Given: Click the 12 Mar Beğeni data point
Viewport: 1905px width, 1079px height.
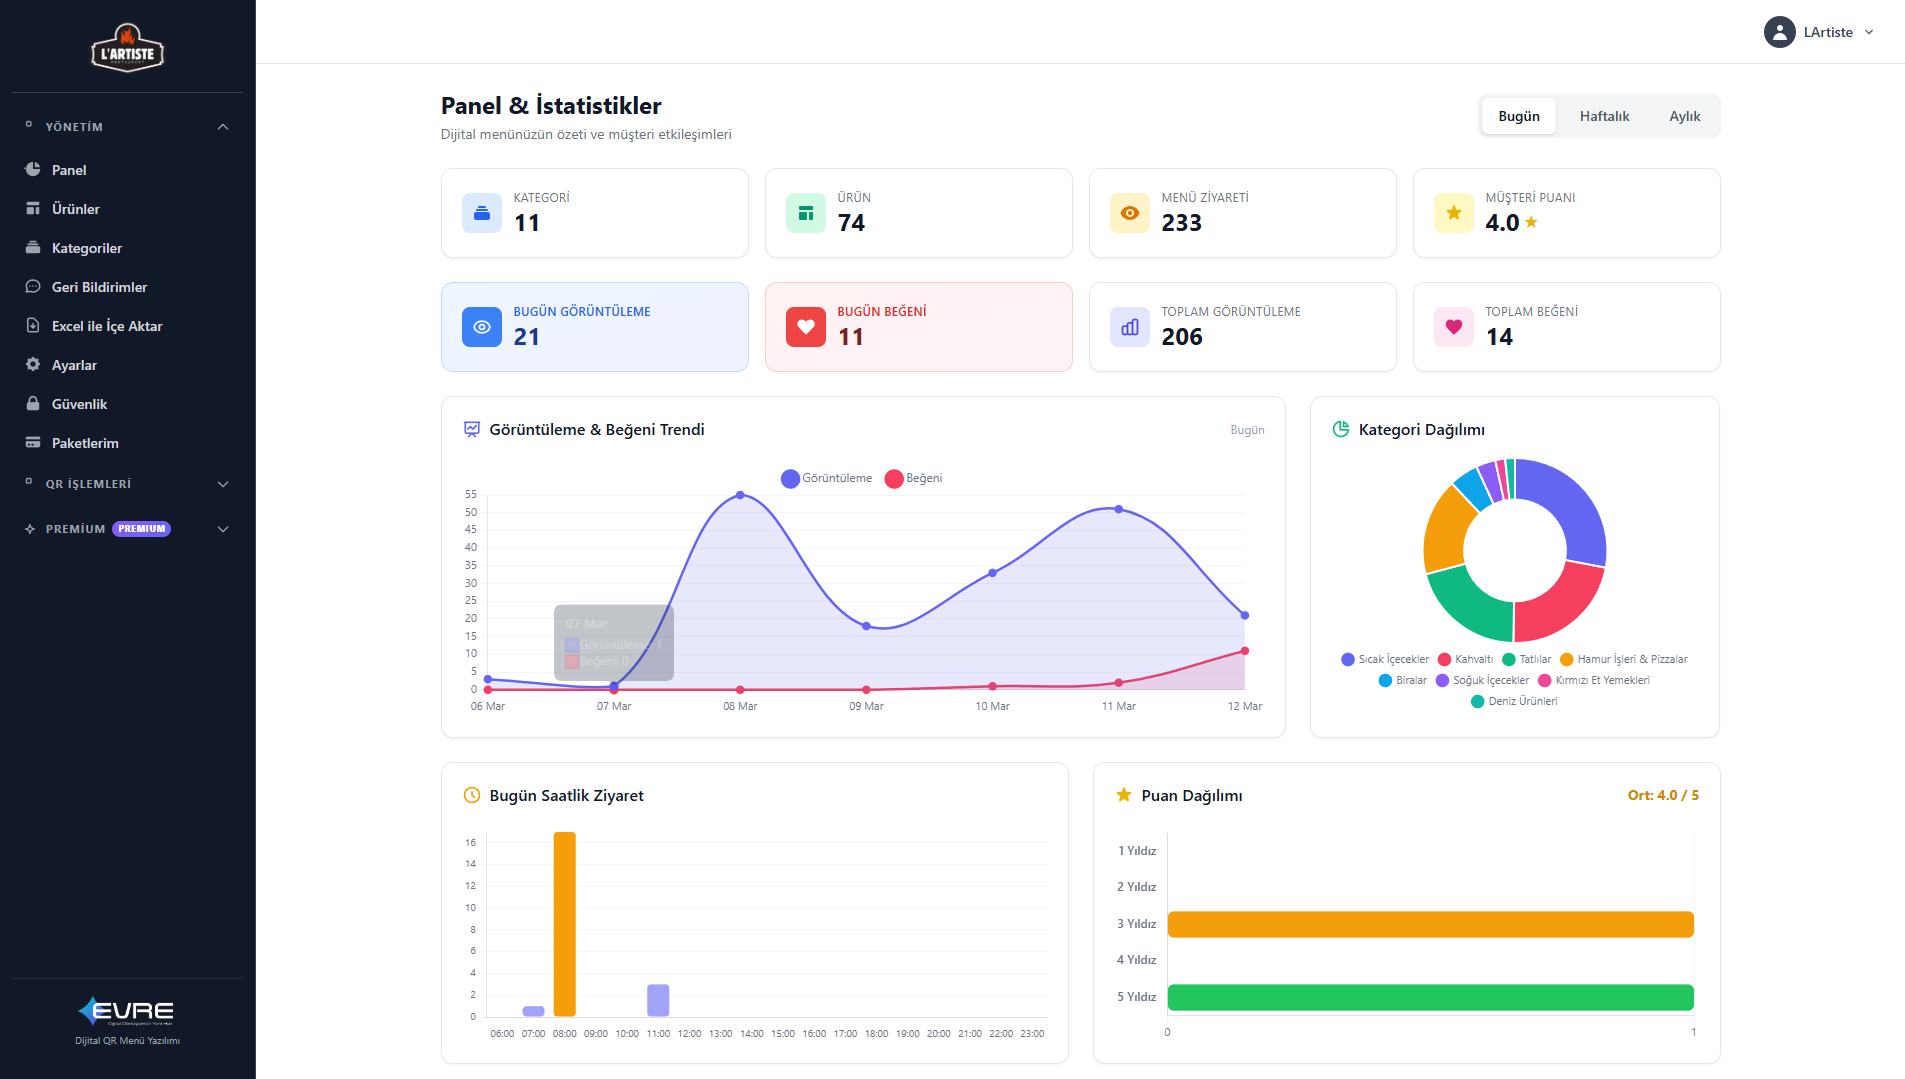Looking at the screenshot, I should pyautogui.click(x=1245, y=651).
